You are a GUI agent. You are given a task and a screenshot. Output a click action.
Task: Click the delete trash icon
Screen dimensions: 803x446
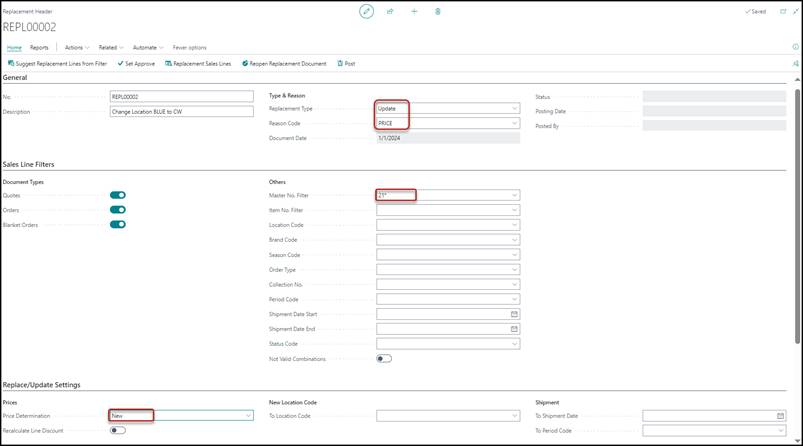(438, 11)
